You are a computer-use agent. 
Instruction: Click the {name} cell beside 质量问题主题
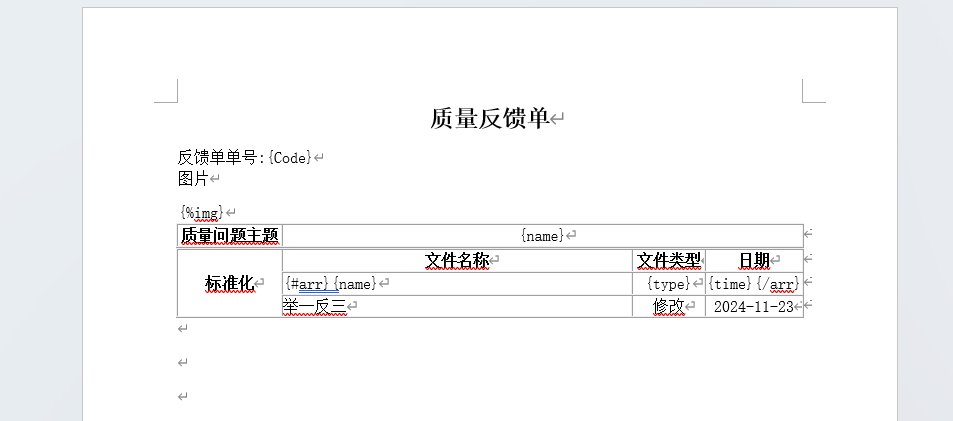tap(543, 236)
